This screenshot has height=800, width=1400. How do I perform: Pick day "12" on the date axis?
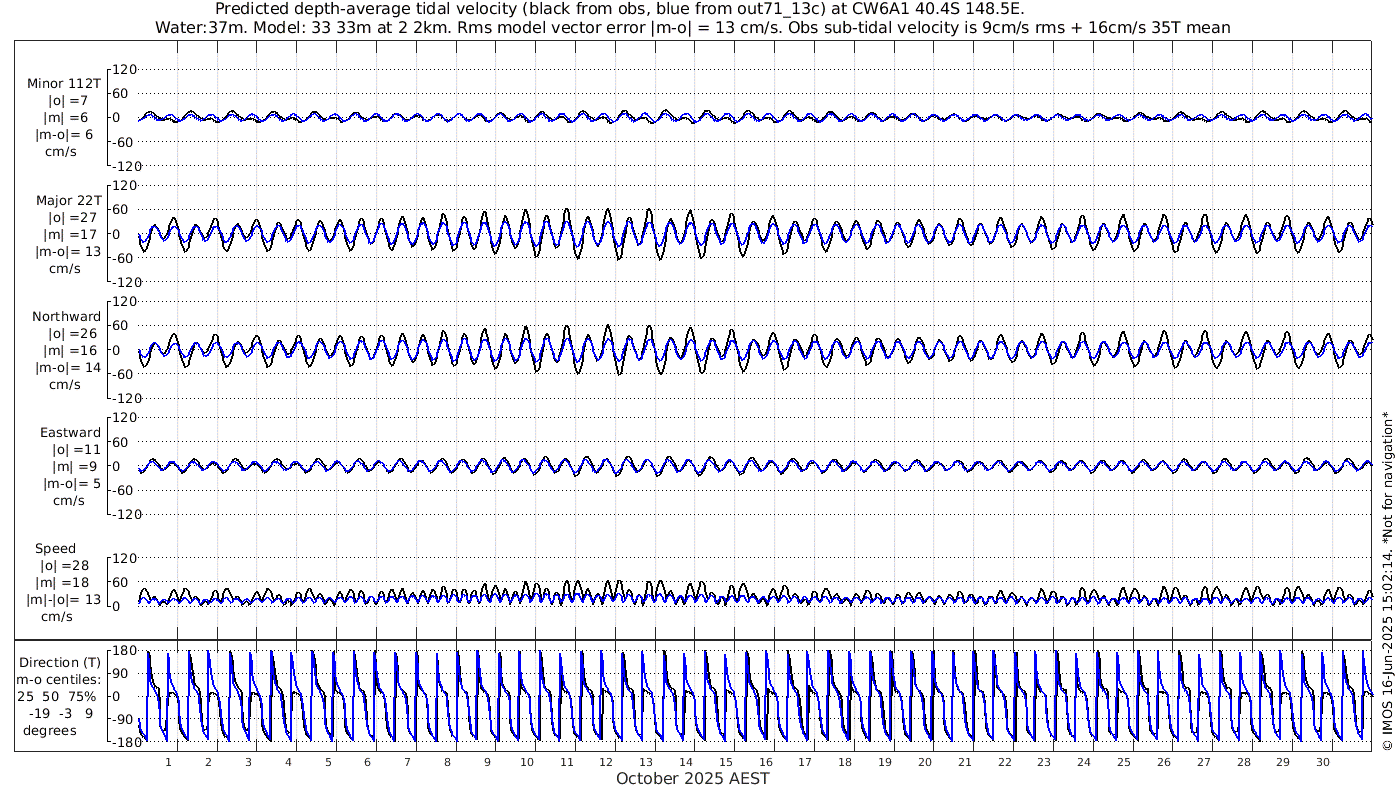tap(607, 762)
